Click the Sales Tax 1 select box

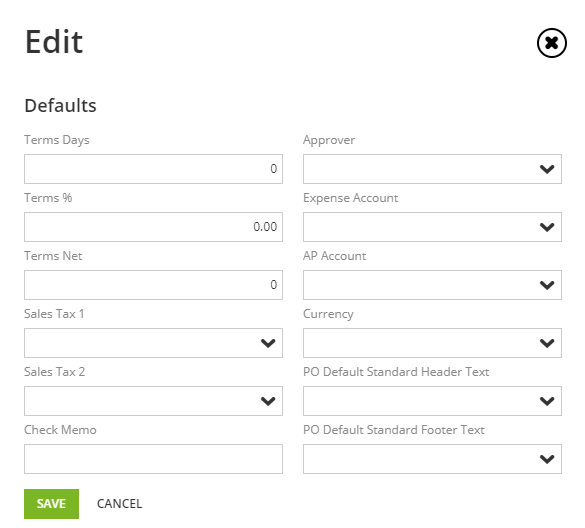pyautogui.click(x=153, y=343)
